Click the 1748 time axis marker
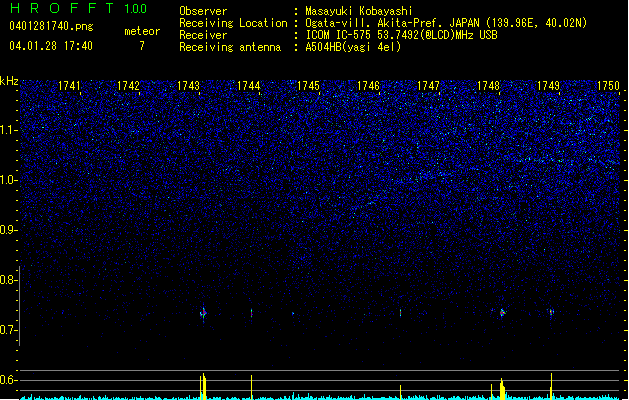Screen dimensions: 629x400 (488, 86)
